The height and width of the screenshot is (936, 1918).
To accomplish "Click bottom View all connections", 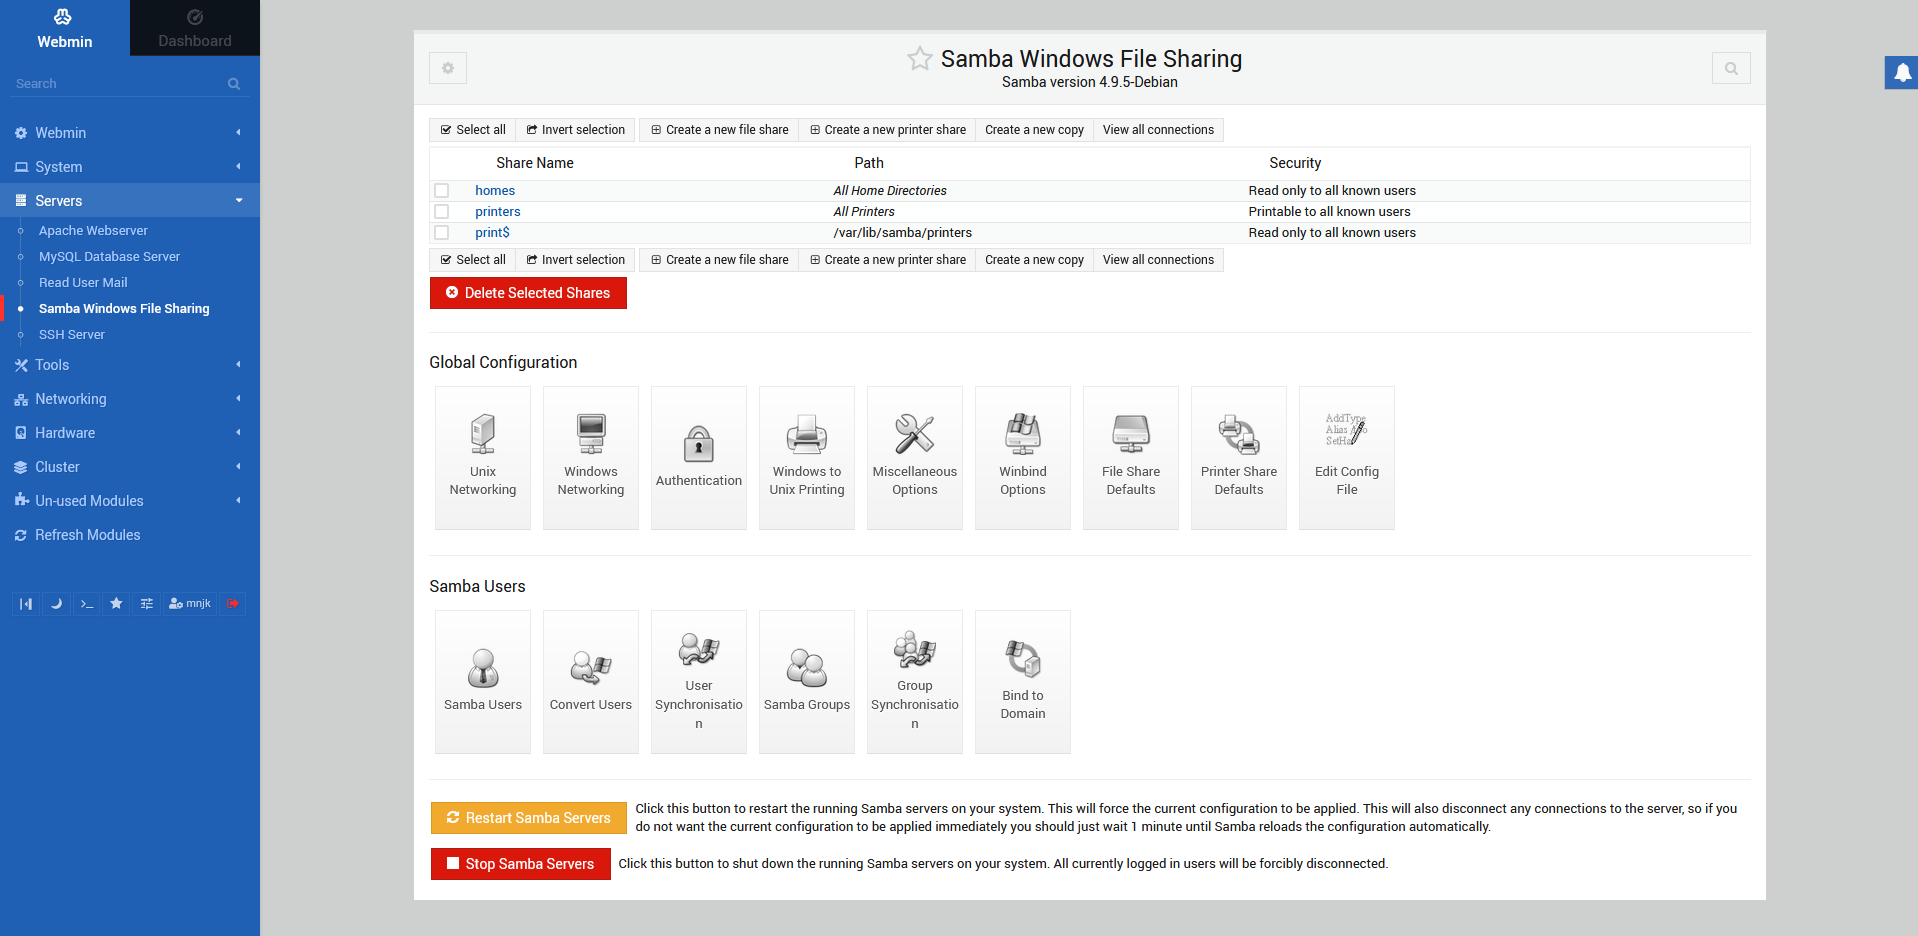I will point(1158,260).
